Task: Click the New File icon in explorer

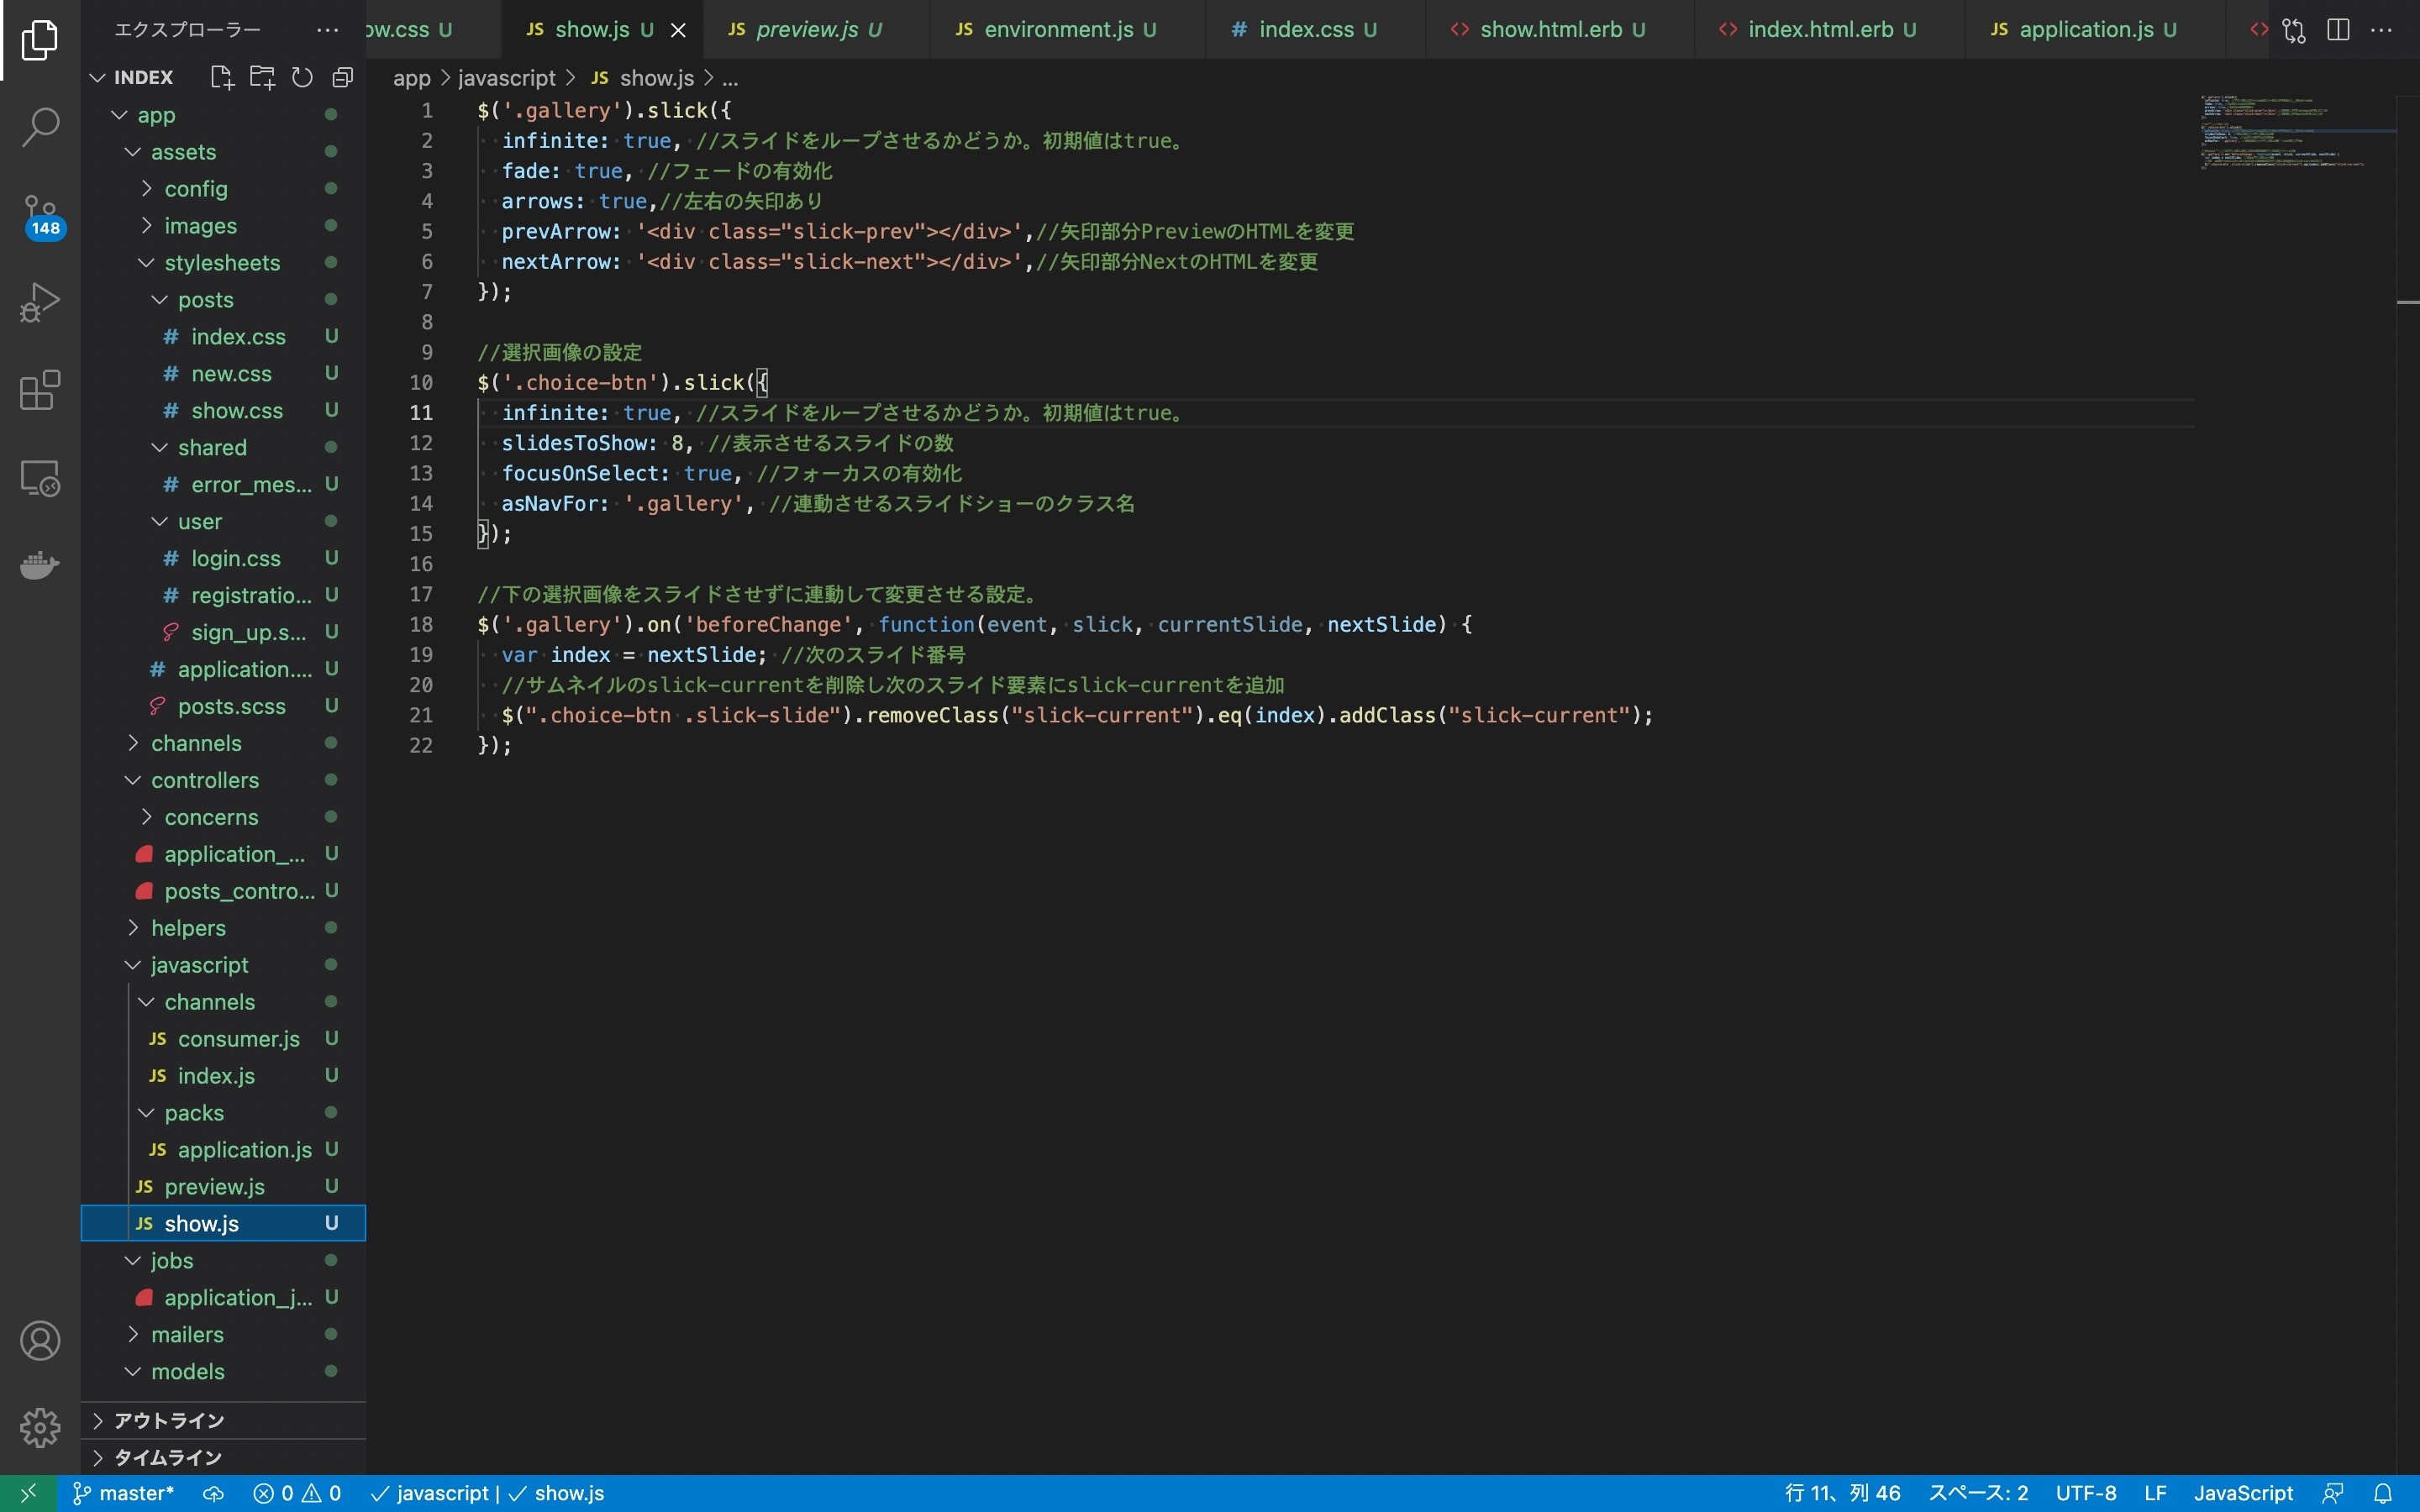Action: (x=221, y=77)
